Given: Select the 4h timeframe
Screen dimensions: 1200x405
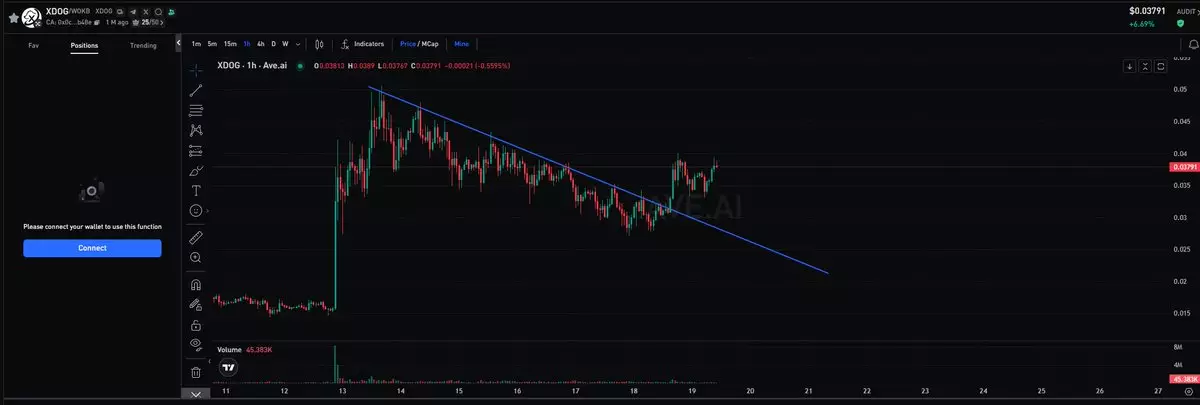Looking at the screenshot, I should 260,44.
